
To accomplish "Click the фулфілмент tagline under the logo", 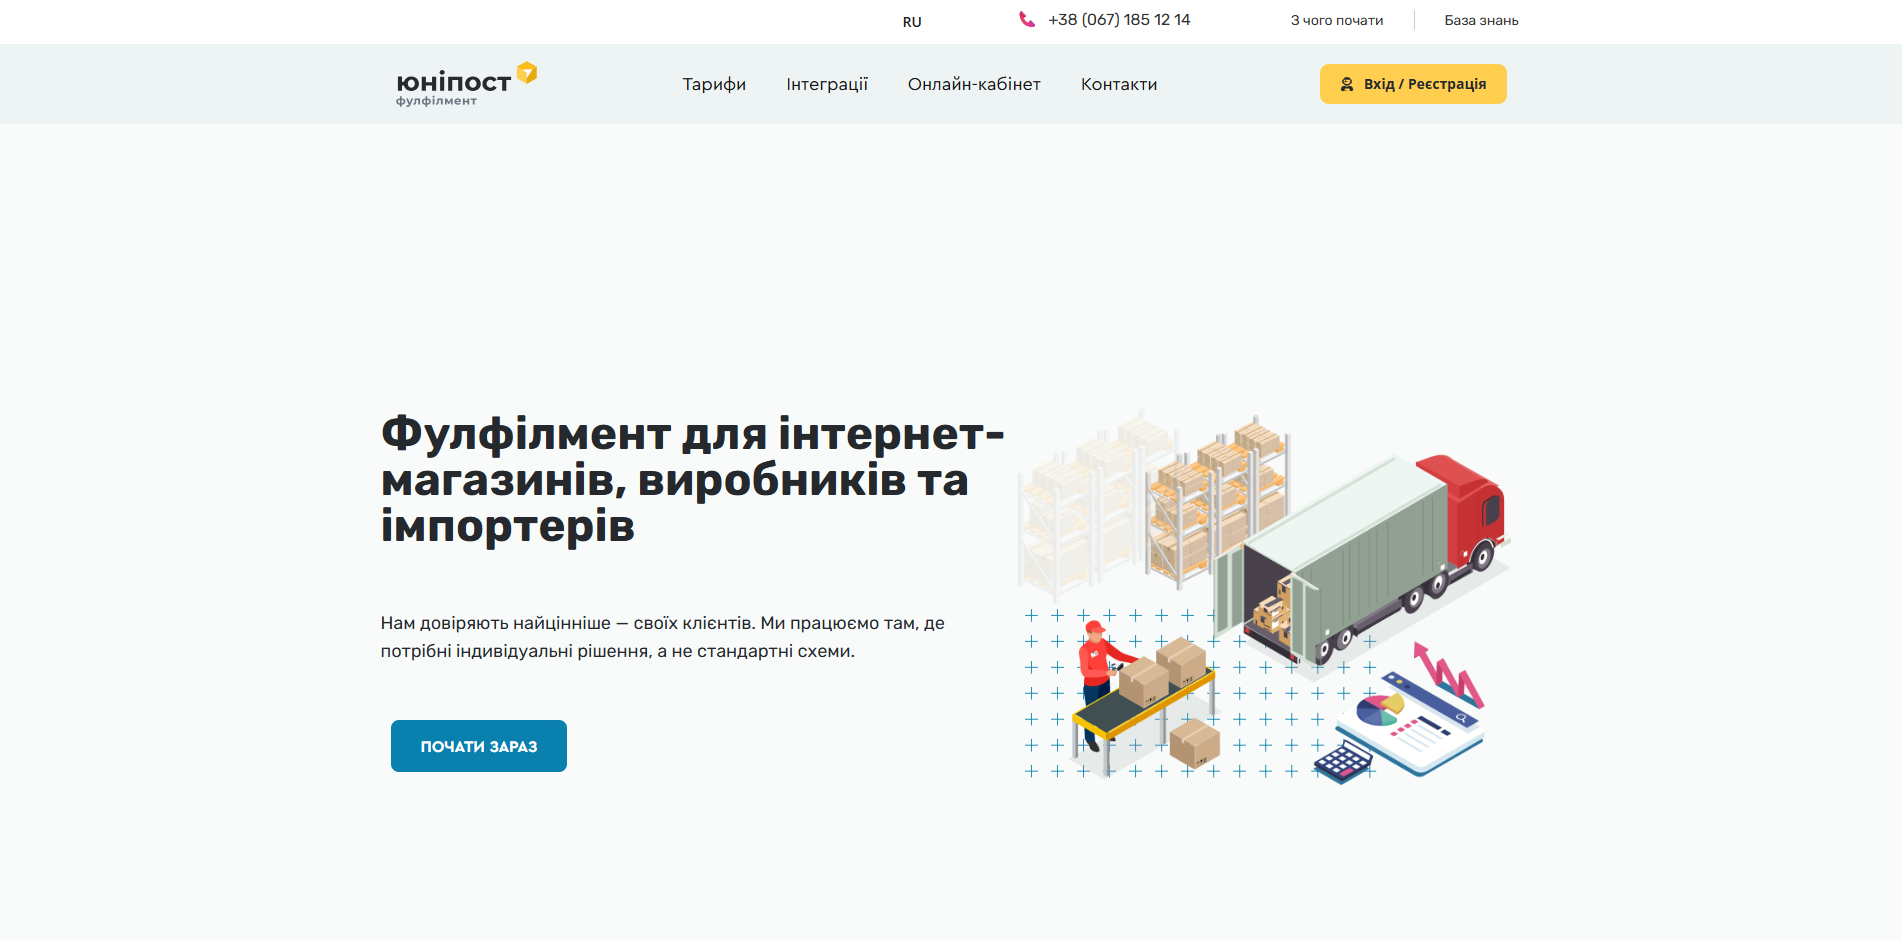I will click(x=437, y=100).
